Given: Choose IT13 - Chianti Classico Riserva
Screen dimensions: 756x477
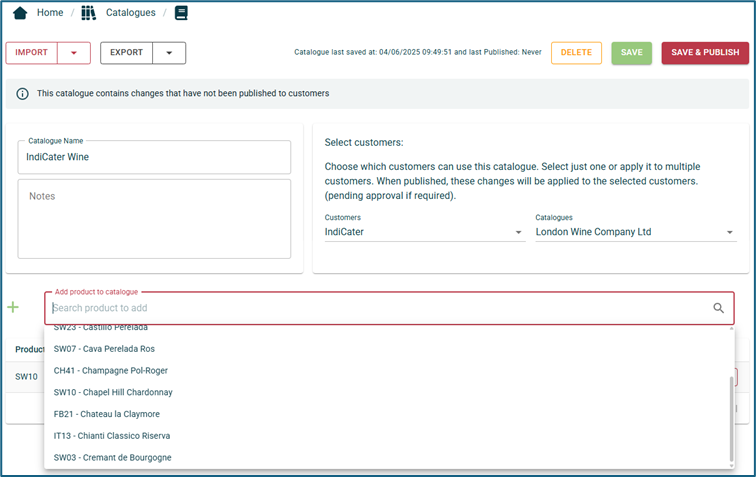Looking at the screenshot, I should [389, 436].
